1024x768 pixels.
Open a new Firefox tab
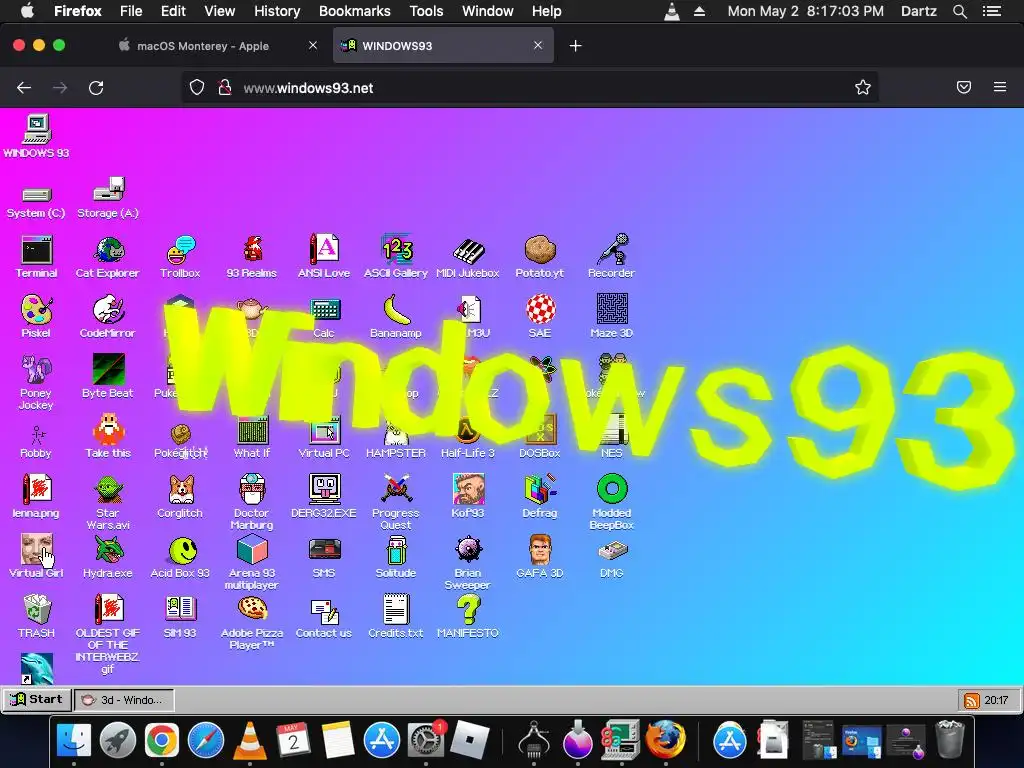(x=575, y=46)
